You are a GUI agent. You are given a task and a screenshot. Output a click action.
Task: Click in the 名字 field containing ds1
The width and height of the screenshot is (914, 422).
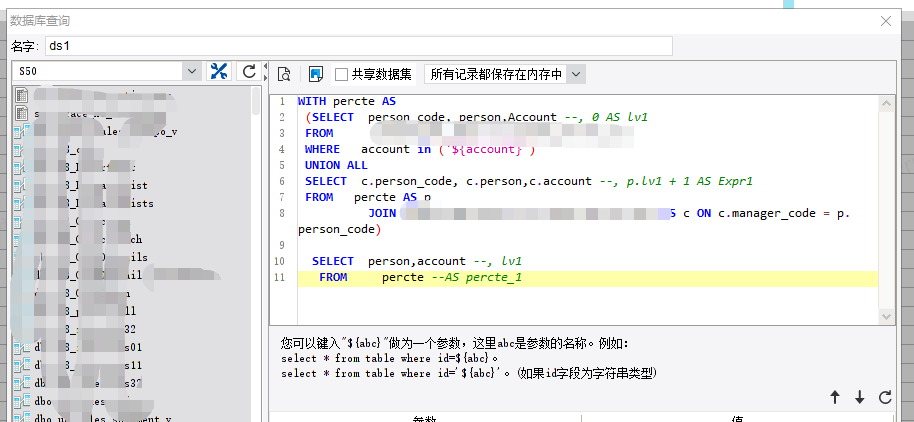coord(360,46)
